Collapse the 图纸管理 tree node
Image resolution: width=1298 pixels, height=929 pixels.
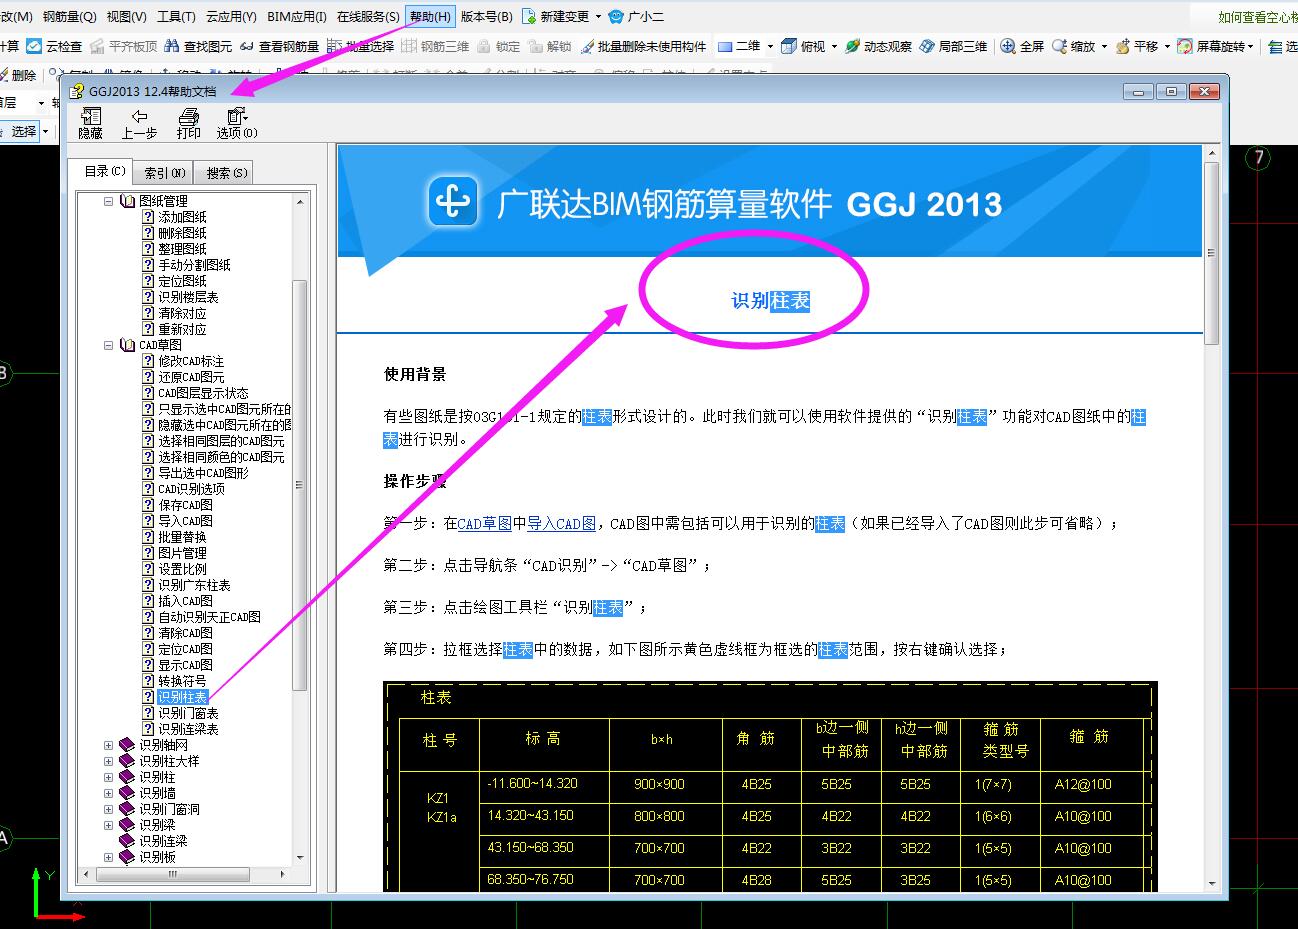[x=109, y=201]
